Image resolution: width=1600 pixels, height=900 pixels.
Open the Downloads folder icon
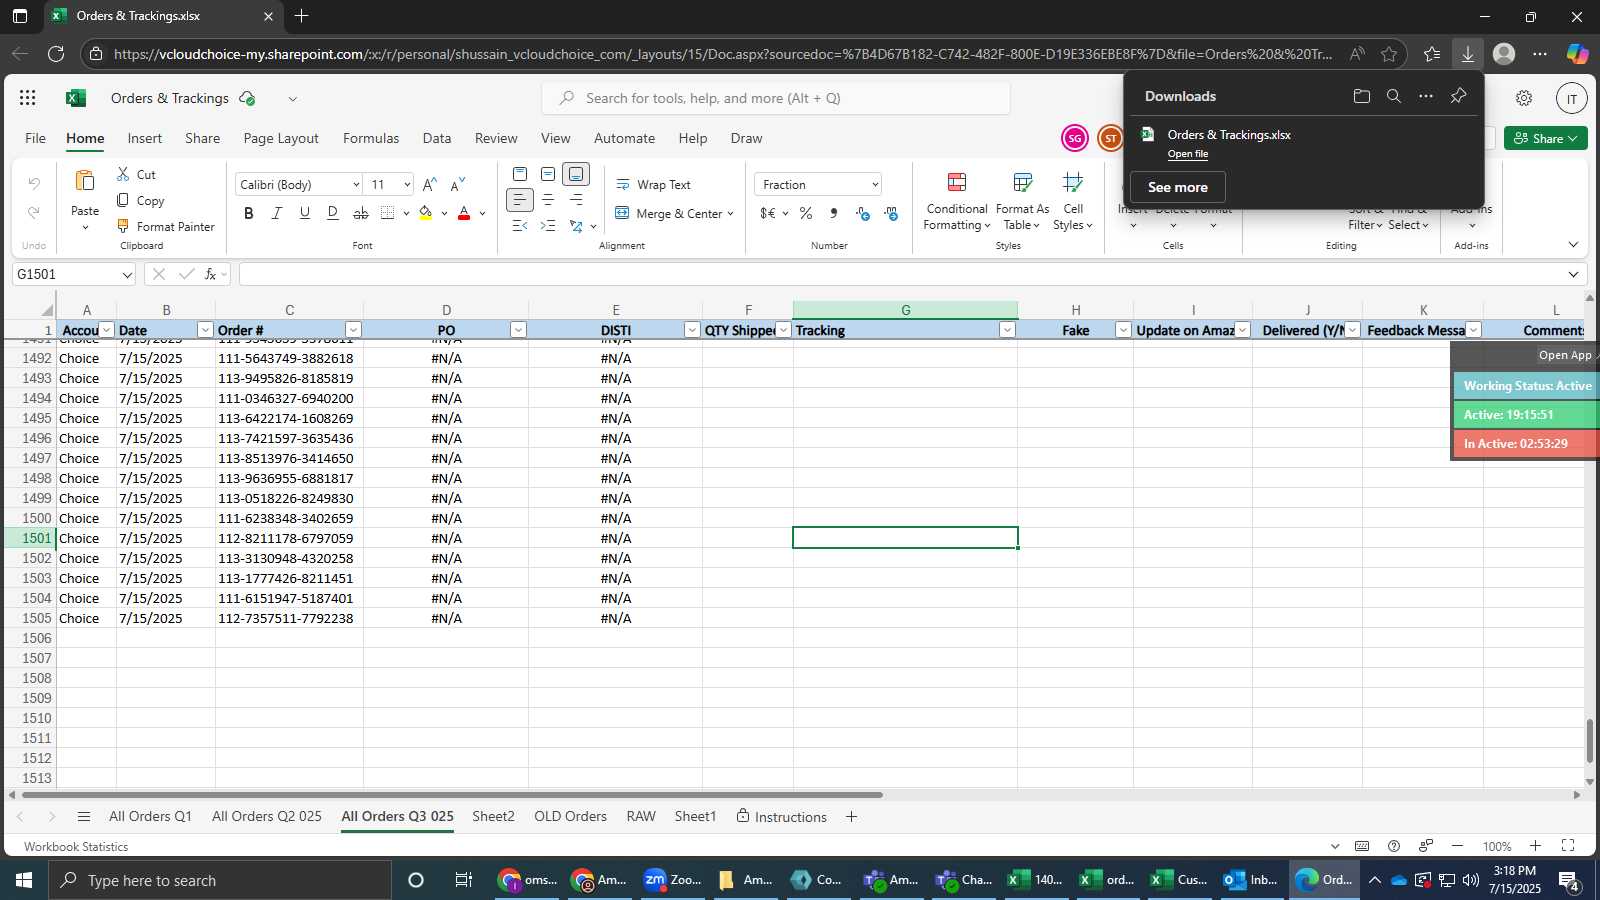1361,96
